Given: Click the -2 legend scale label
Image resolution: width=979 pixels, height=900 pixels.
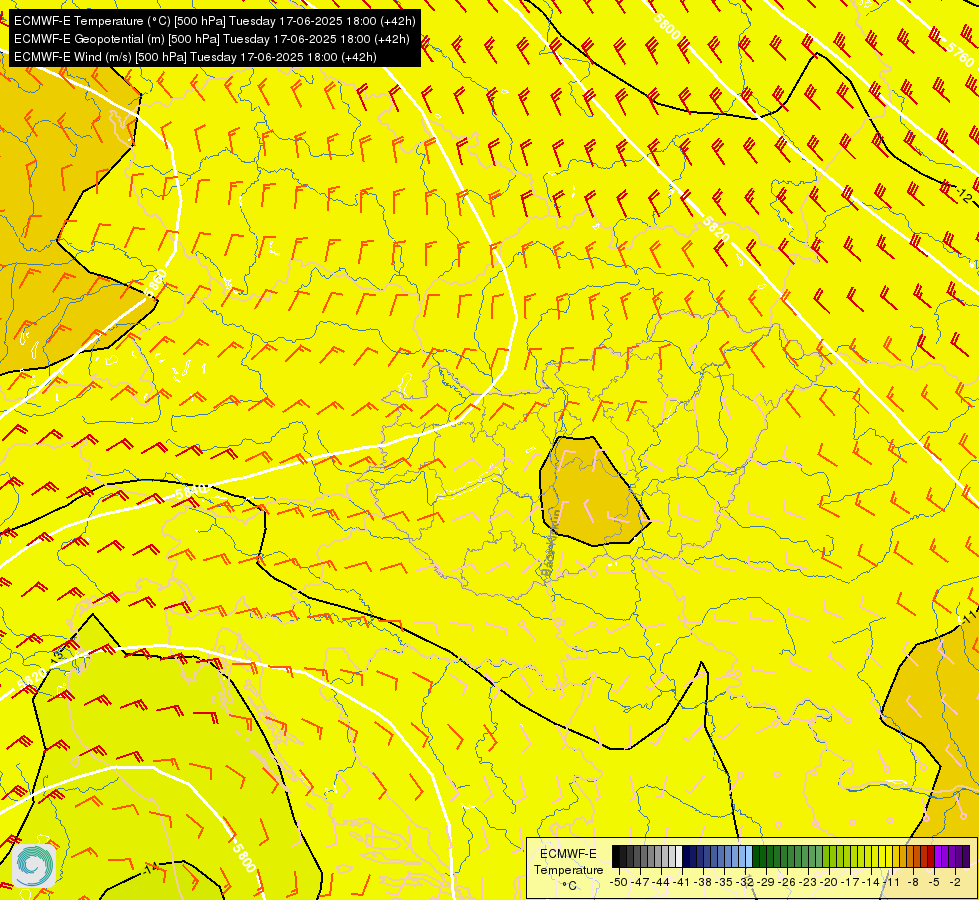Looking at the screenshot, I should coord(955,882).
